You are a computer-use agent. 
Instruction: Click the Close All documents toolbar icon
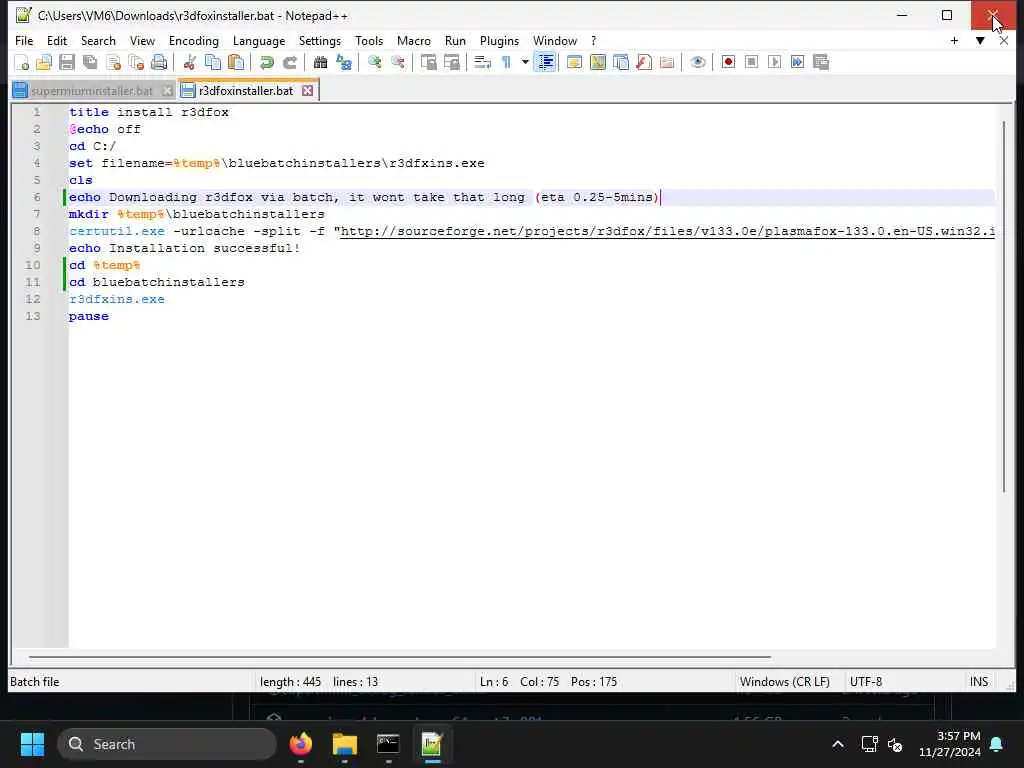click(136, 62)
